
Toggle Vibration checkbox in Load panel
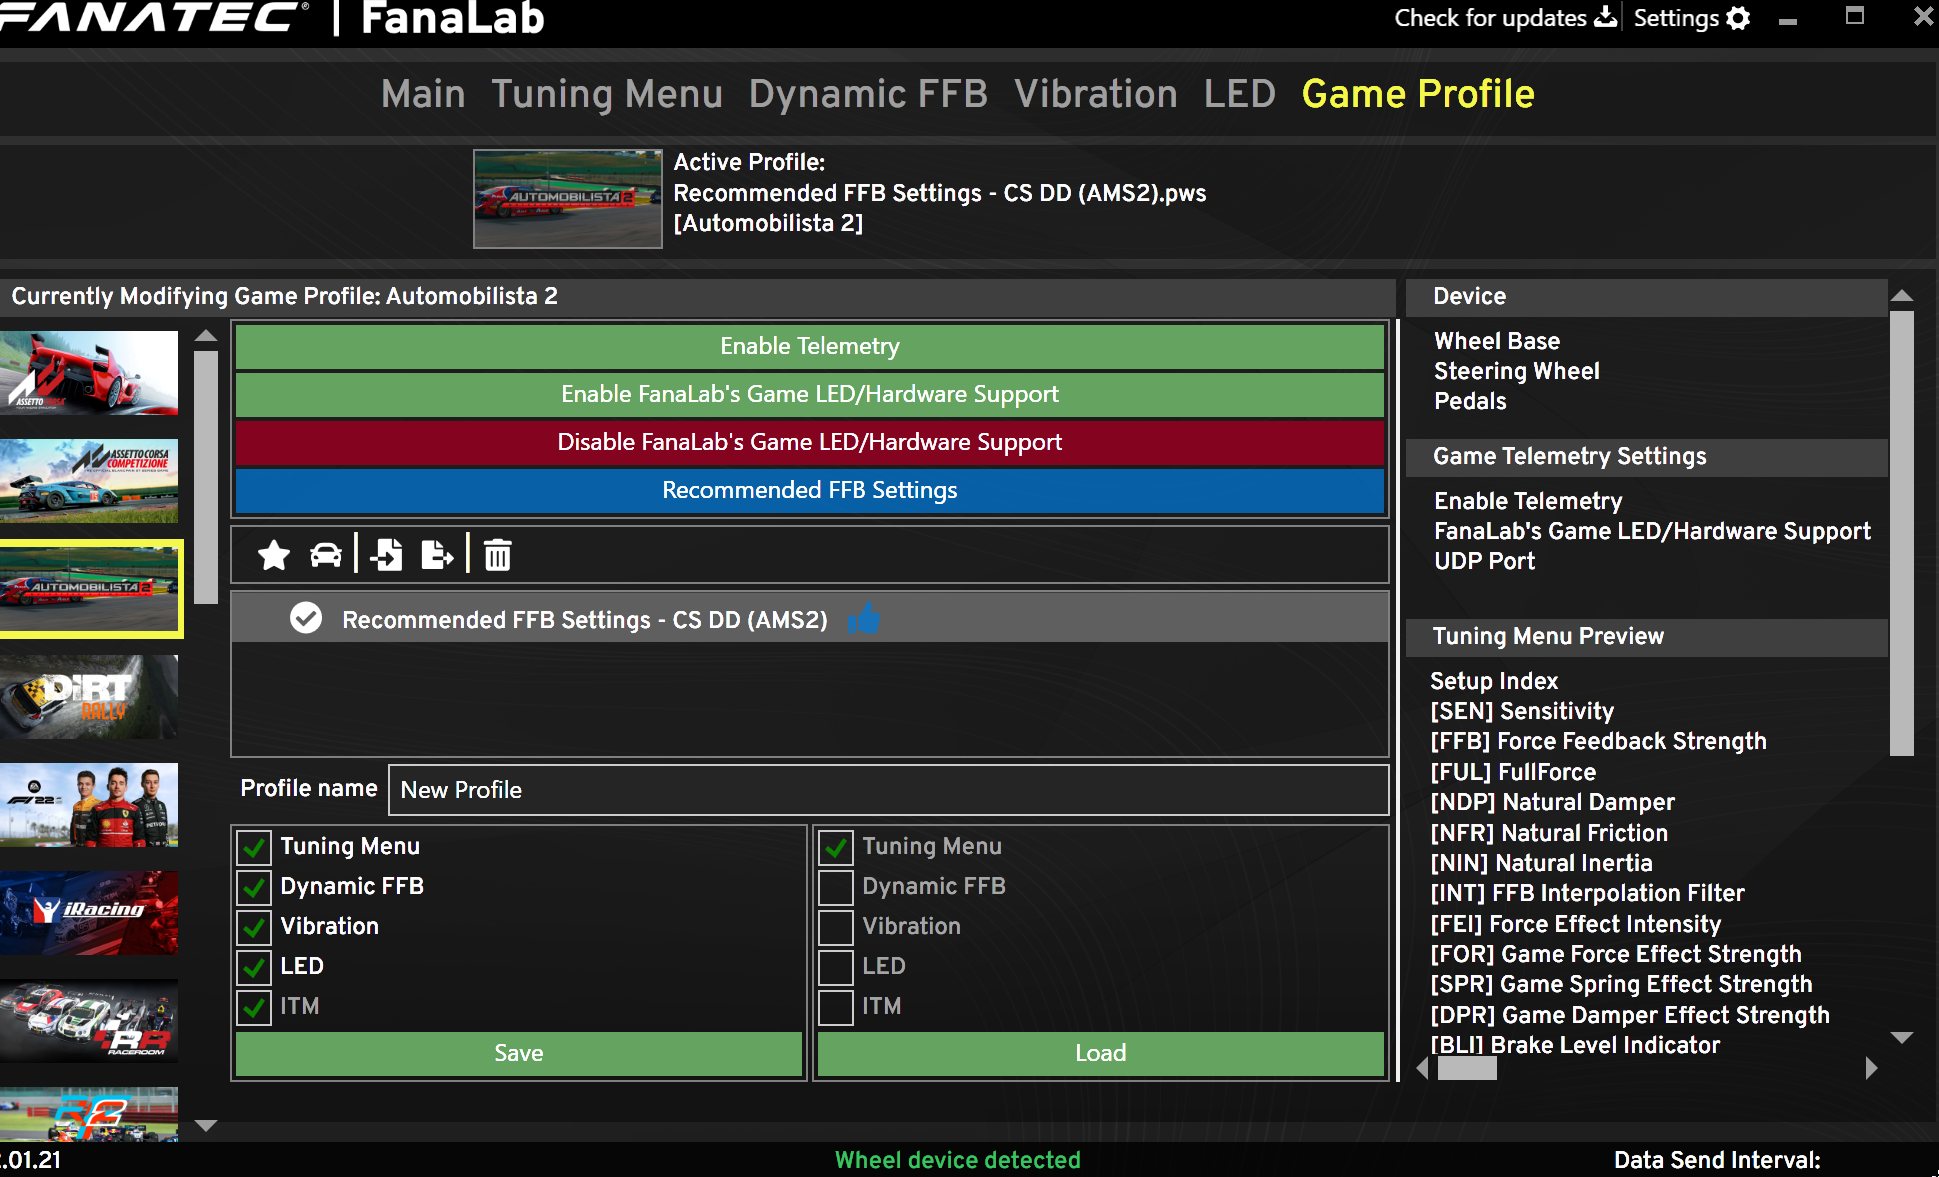tap(836, 927)
